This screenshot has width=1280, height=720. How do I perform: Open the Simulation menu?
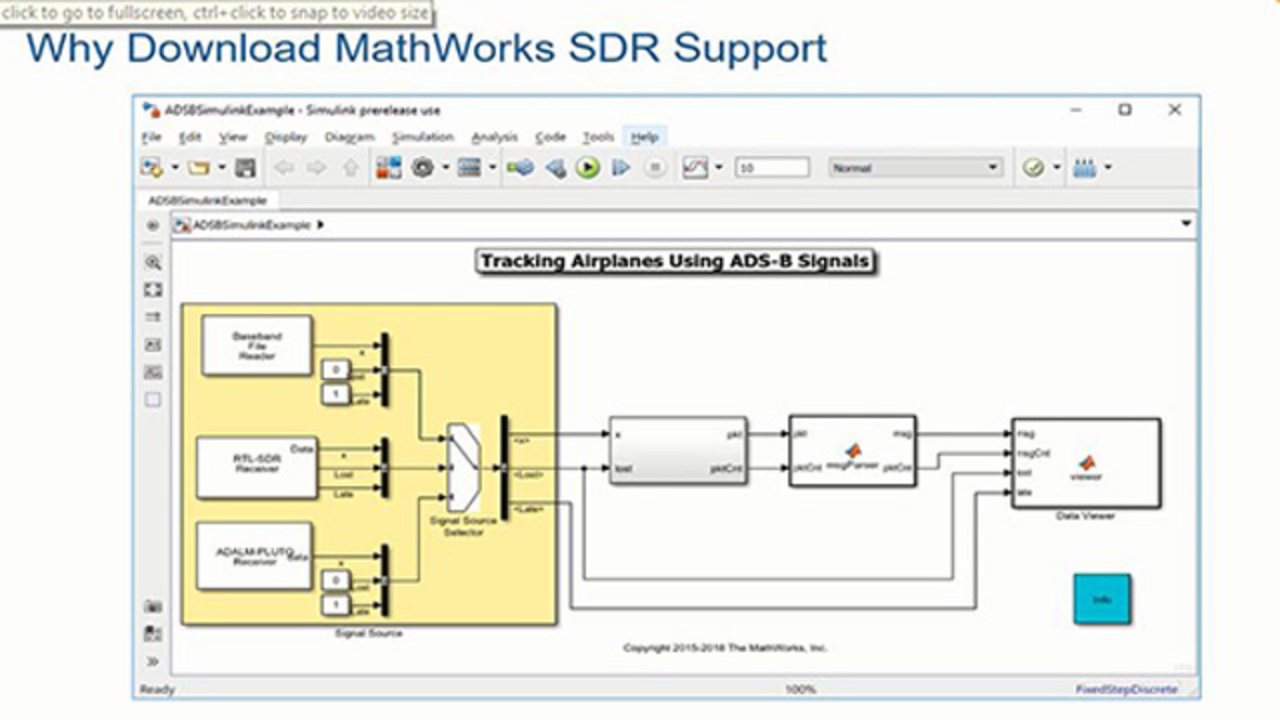(422, 137)
